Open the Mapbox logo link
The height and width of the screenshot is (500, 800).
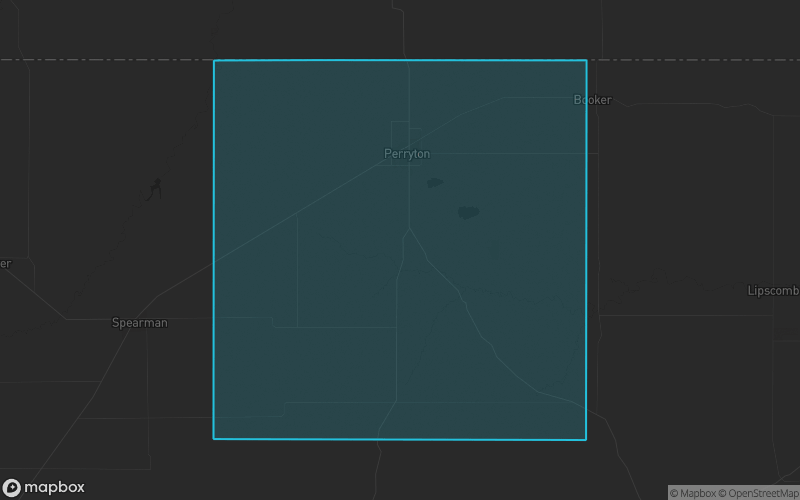pyautogui.click(x=43, y=487)
